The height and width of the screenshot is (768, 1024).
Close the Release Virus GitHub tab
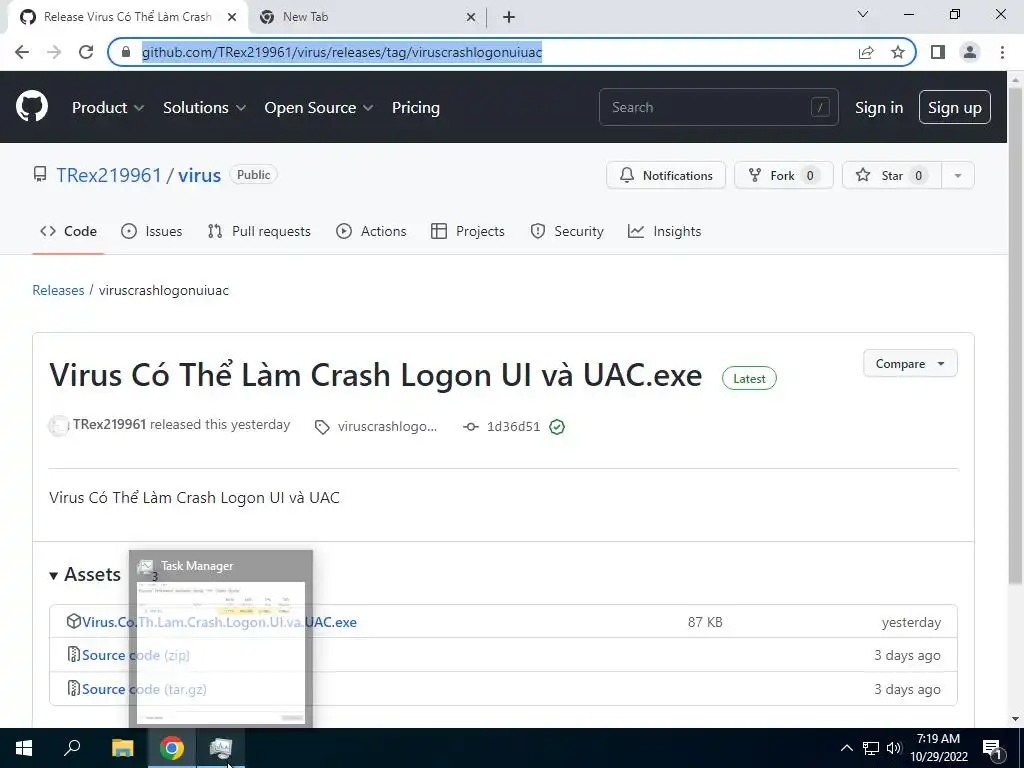(232, 17)
